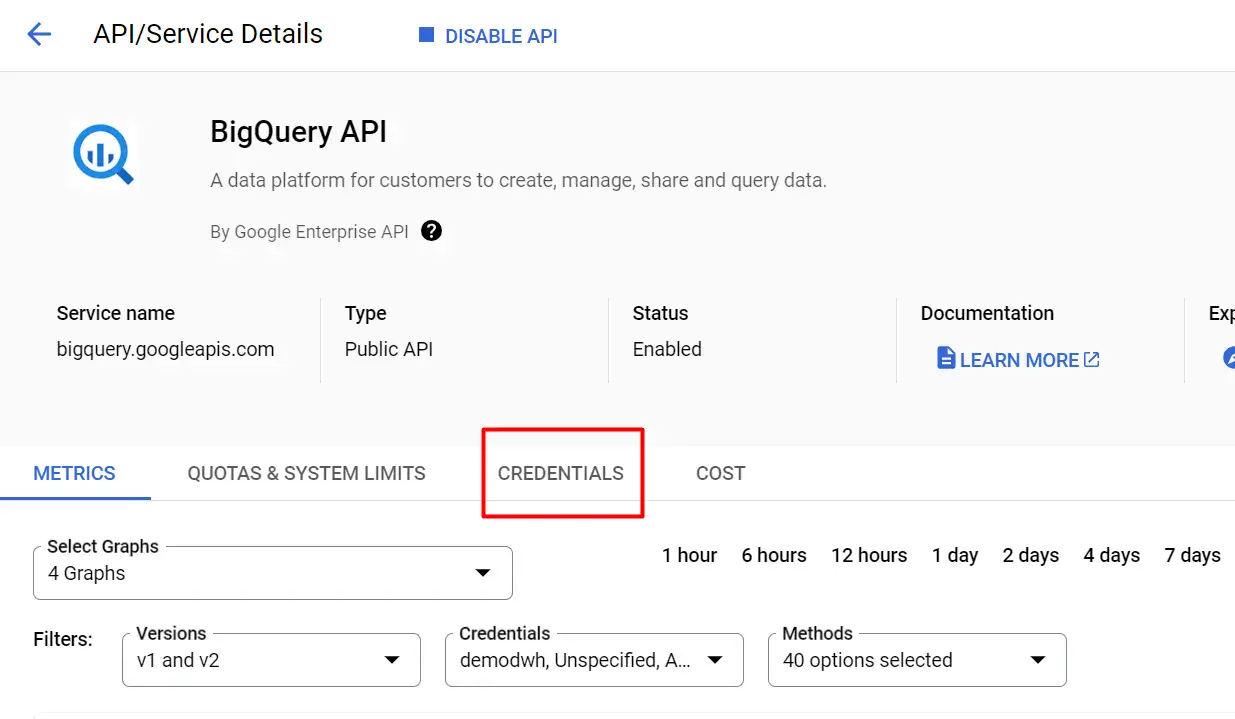The image size is (1235, 719).
Task: Open the LEARN MORE documentation link
Action: 1019,359
